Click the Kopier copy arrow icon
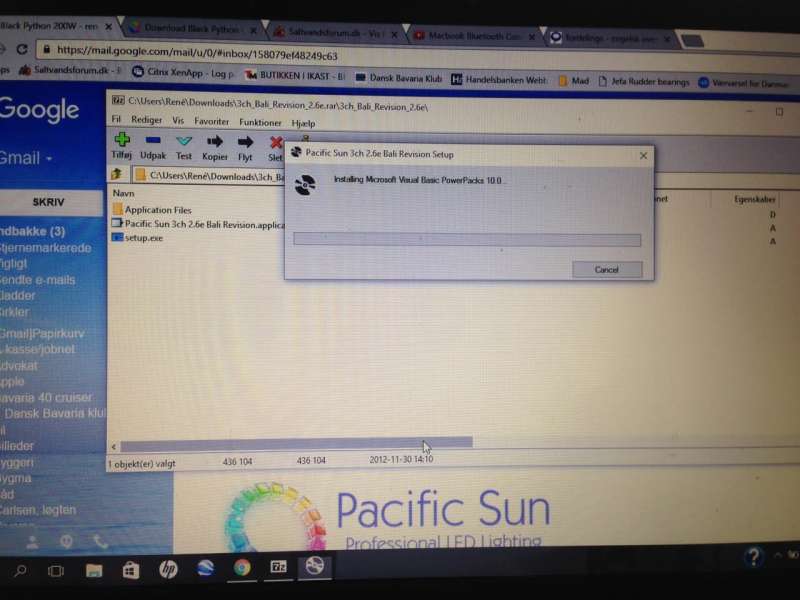 click(x=214, y=141)
